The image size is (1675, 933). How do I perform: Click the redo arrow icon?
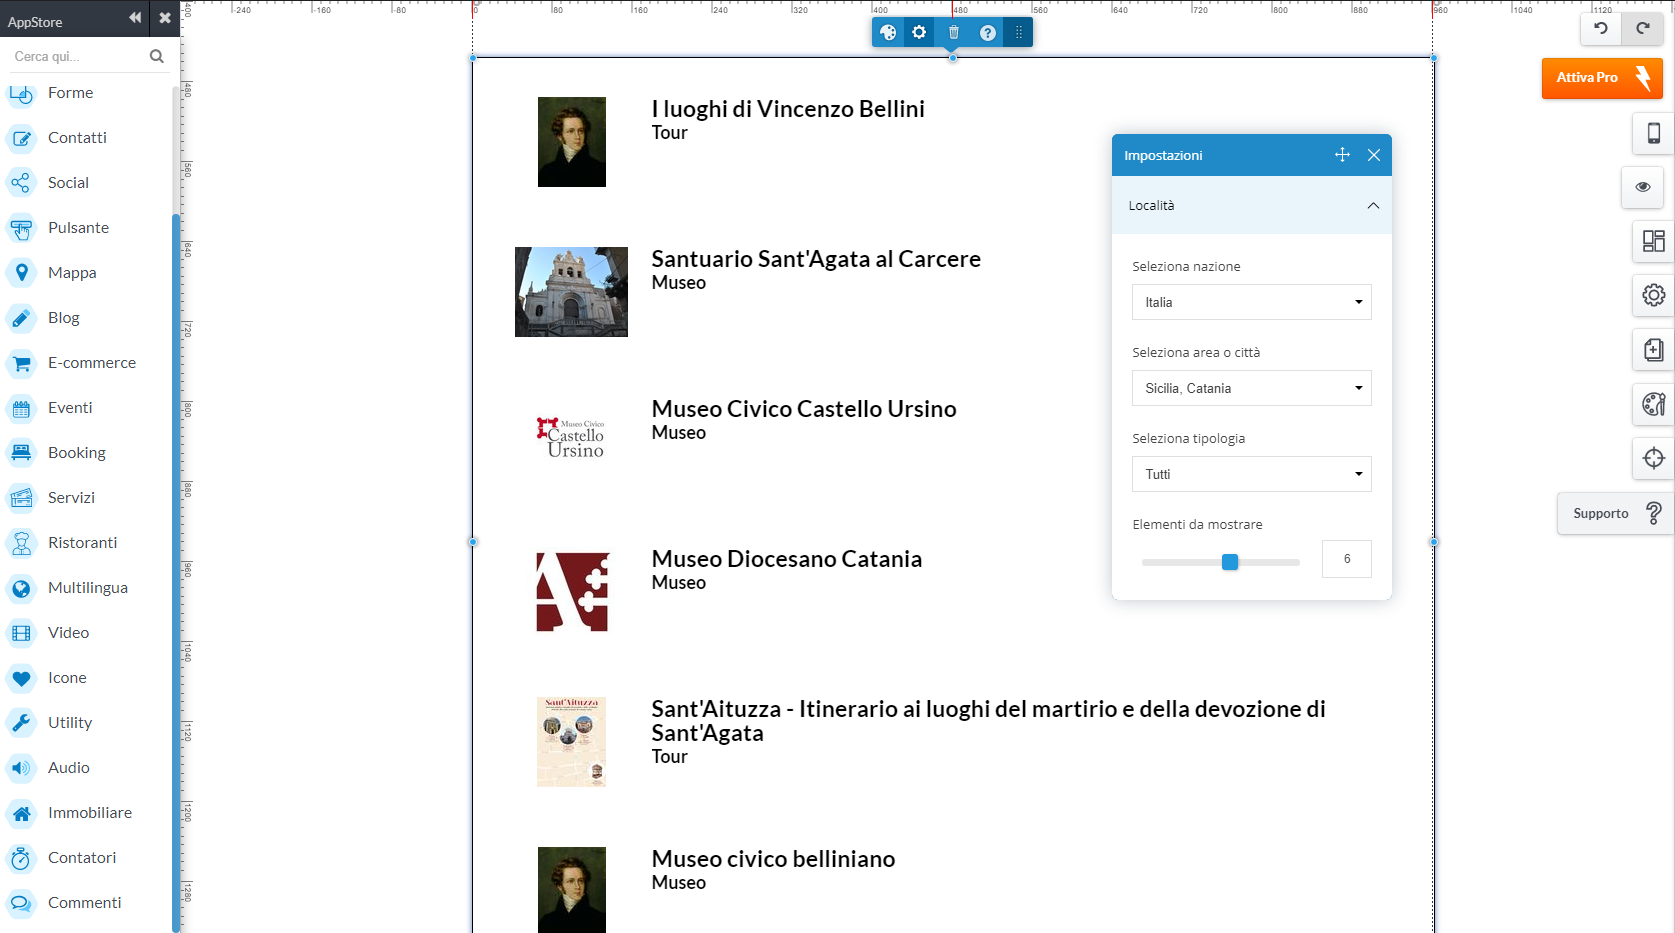pos(1642,29)
